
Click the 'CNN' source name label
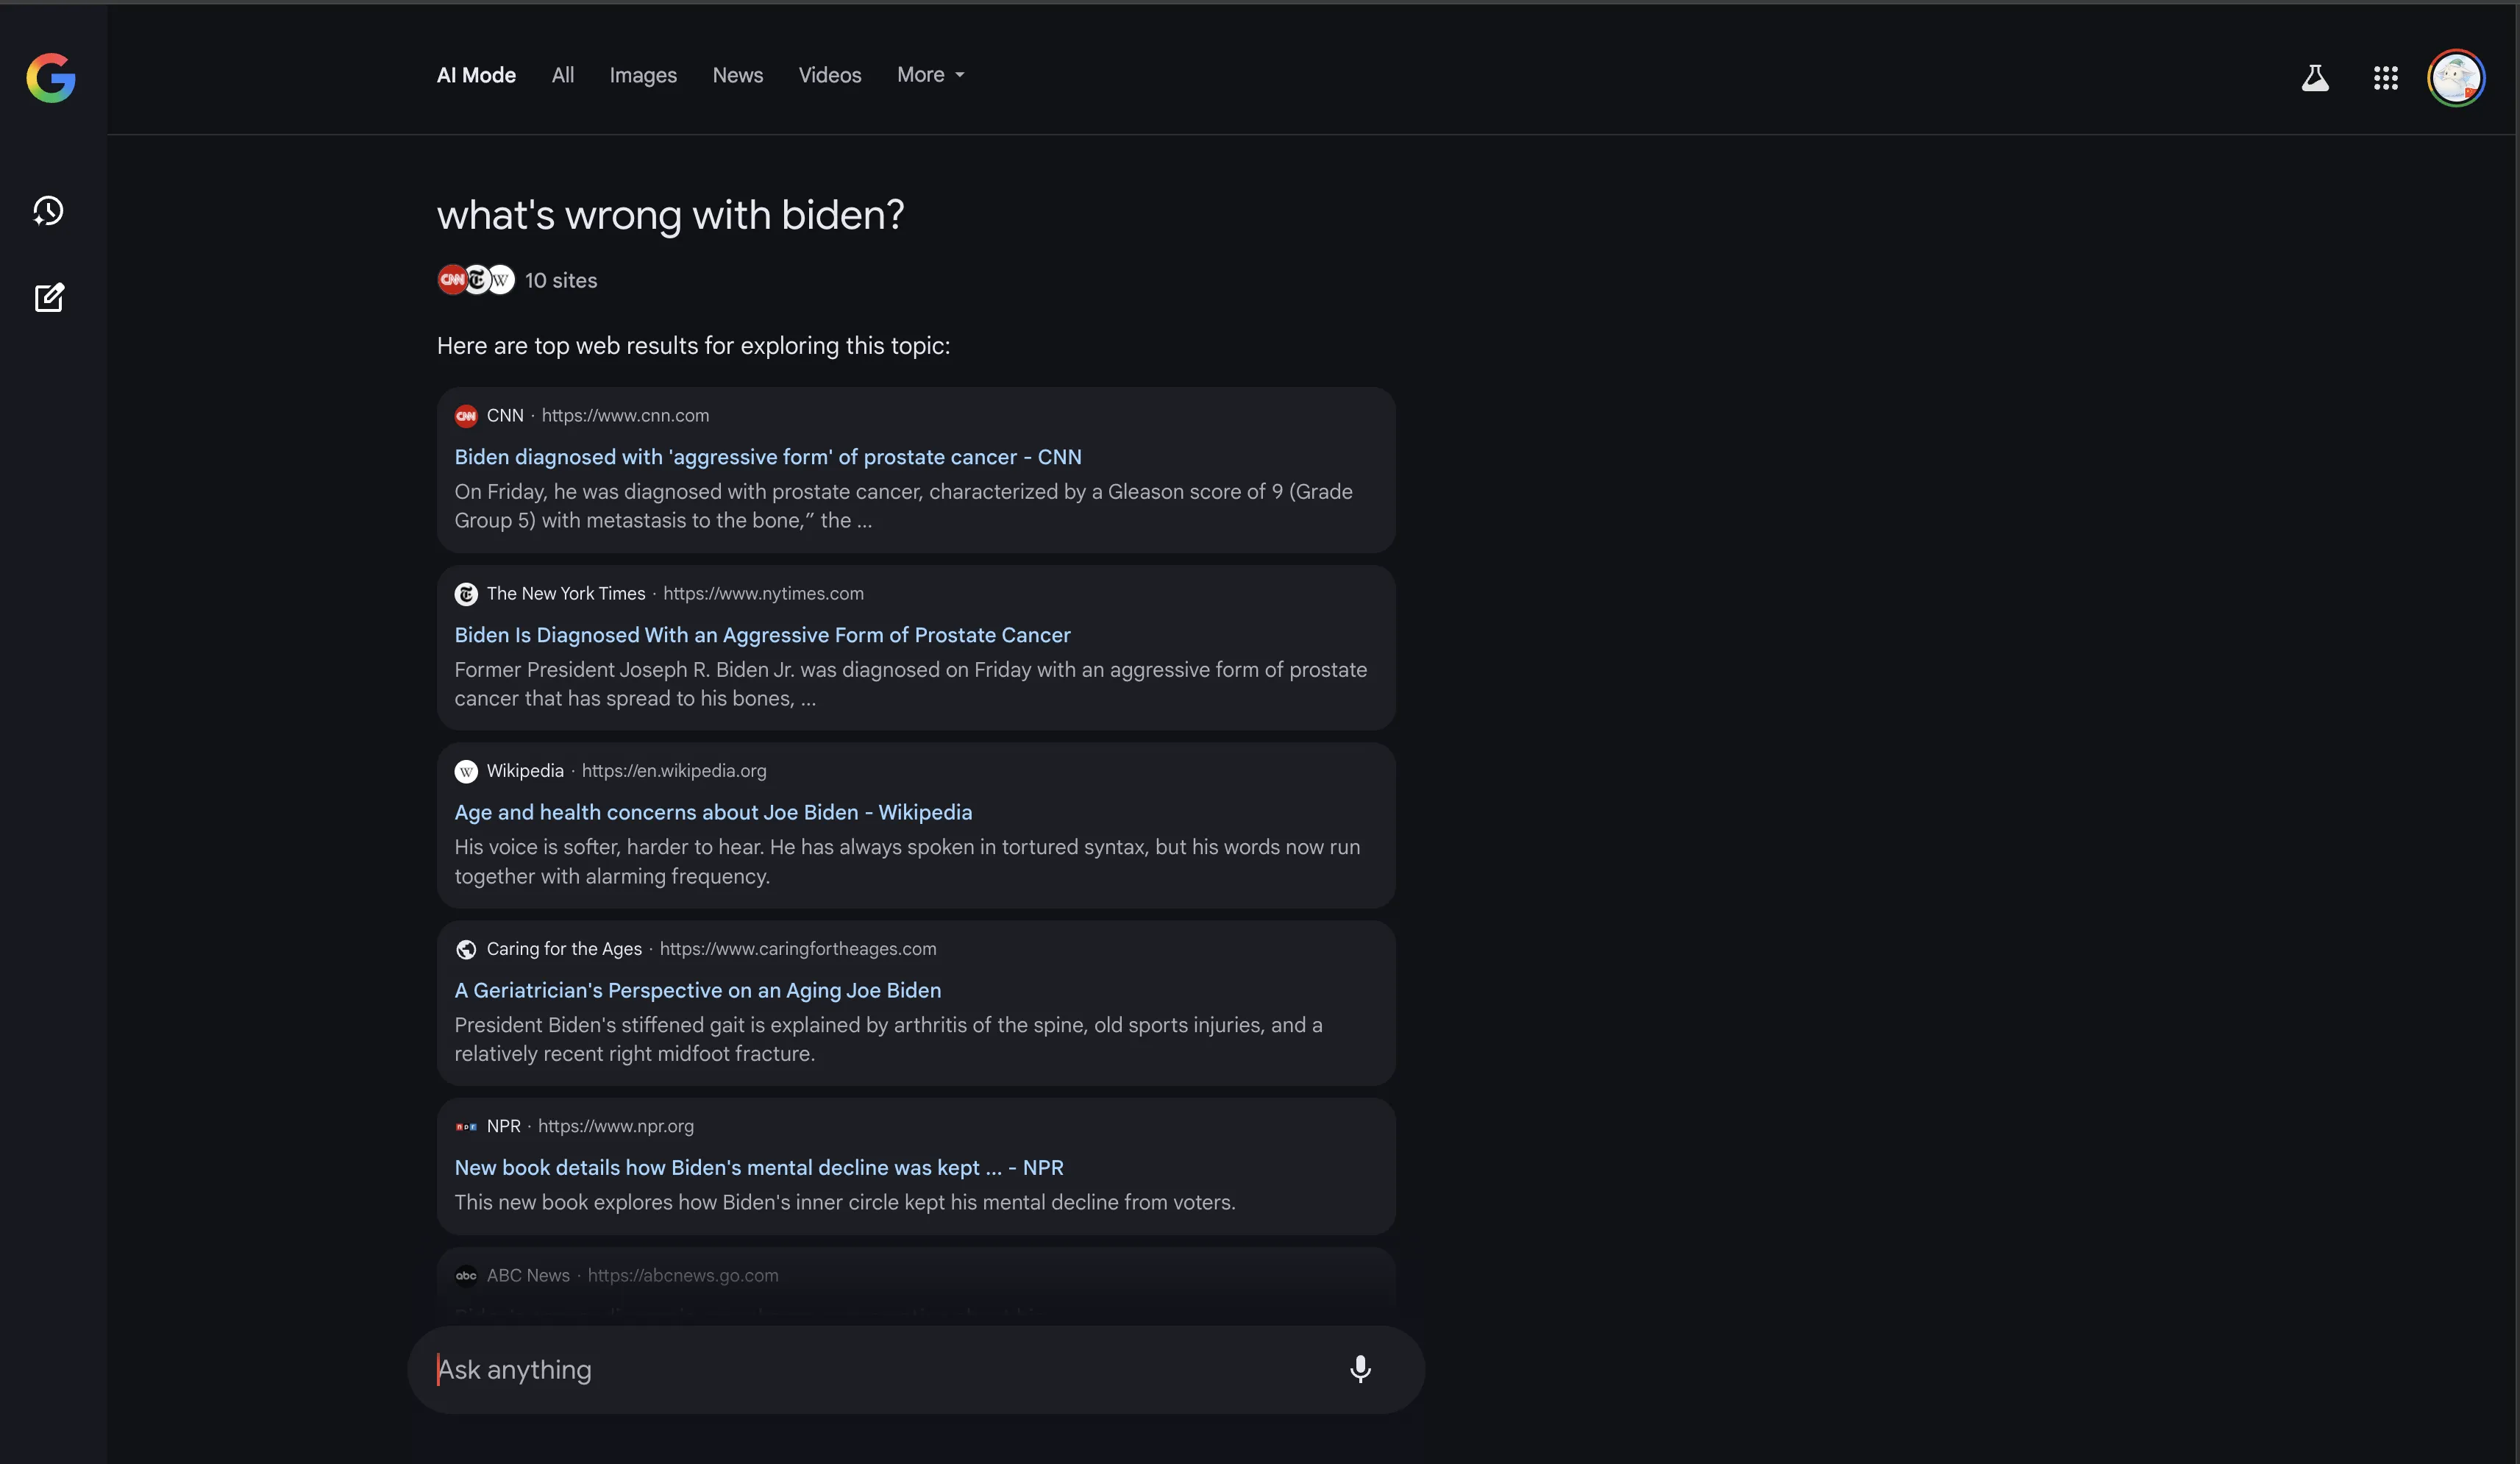pos(505,415)
